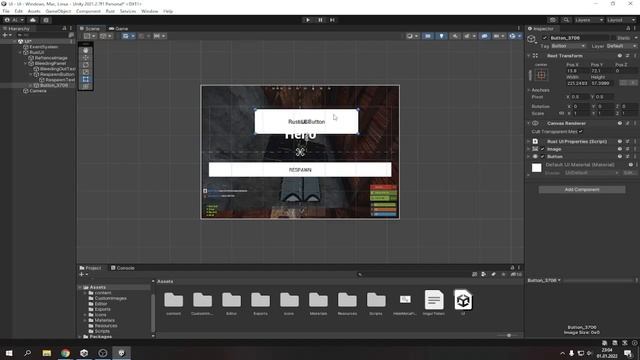Image resolution: width=640 pixels, height=360 pixels.
Task: Toggle the Image component checkbox
Action: click(543, 149)
